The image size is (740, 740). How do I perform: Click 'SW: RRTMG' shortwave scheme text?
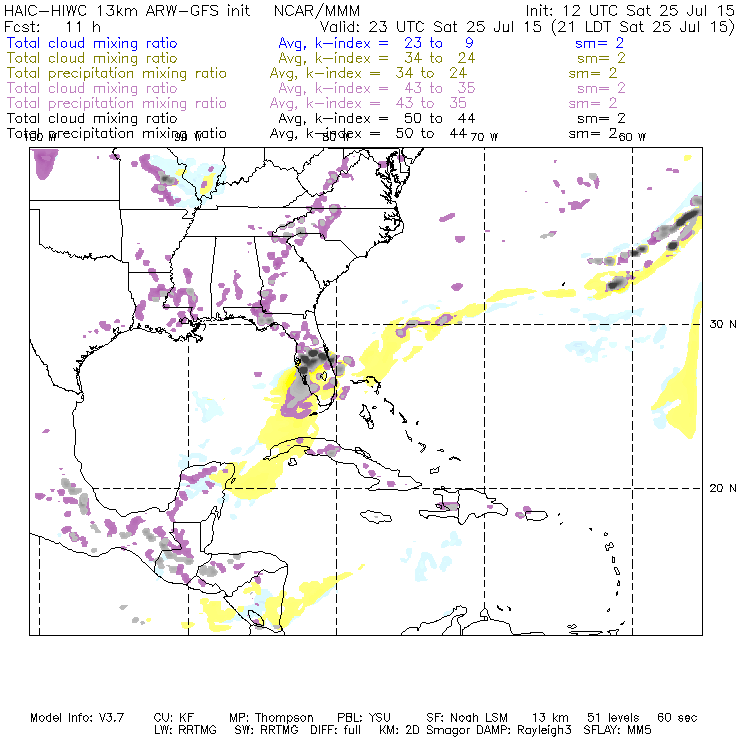[x=266, y=730]
